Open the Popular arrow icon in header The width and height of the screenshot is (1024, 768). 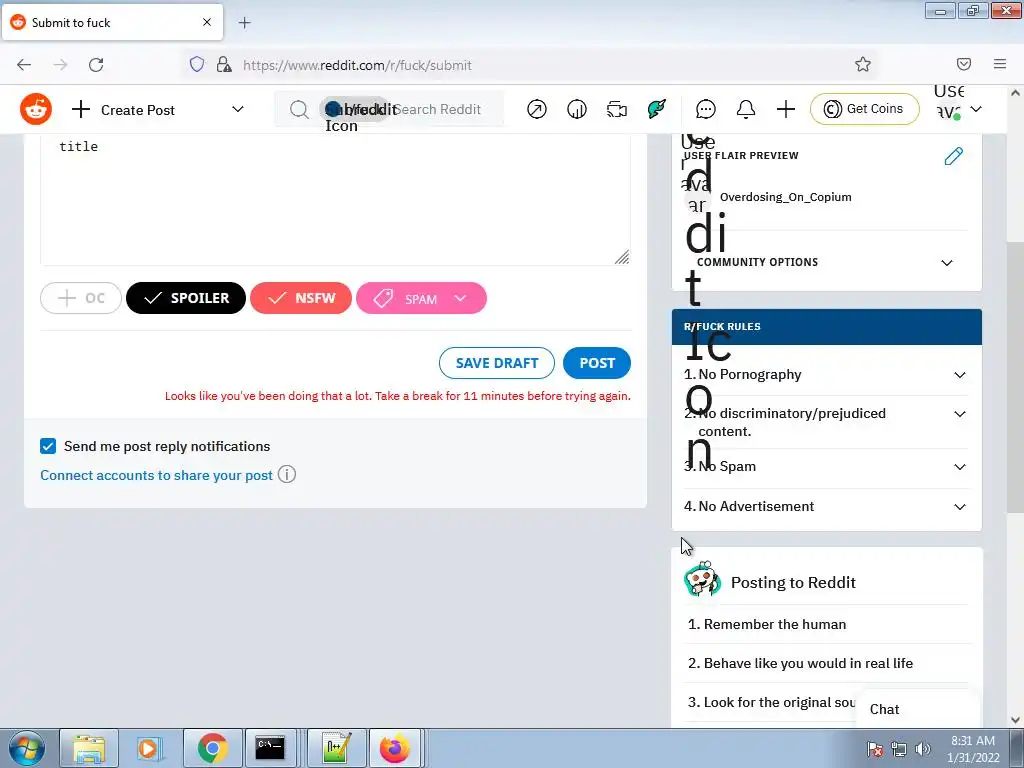(537, 109)
